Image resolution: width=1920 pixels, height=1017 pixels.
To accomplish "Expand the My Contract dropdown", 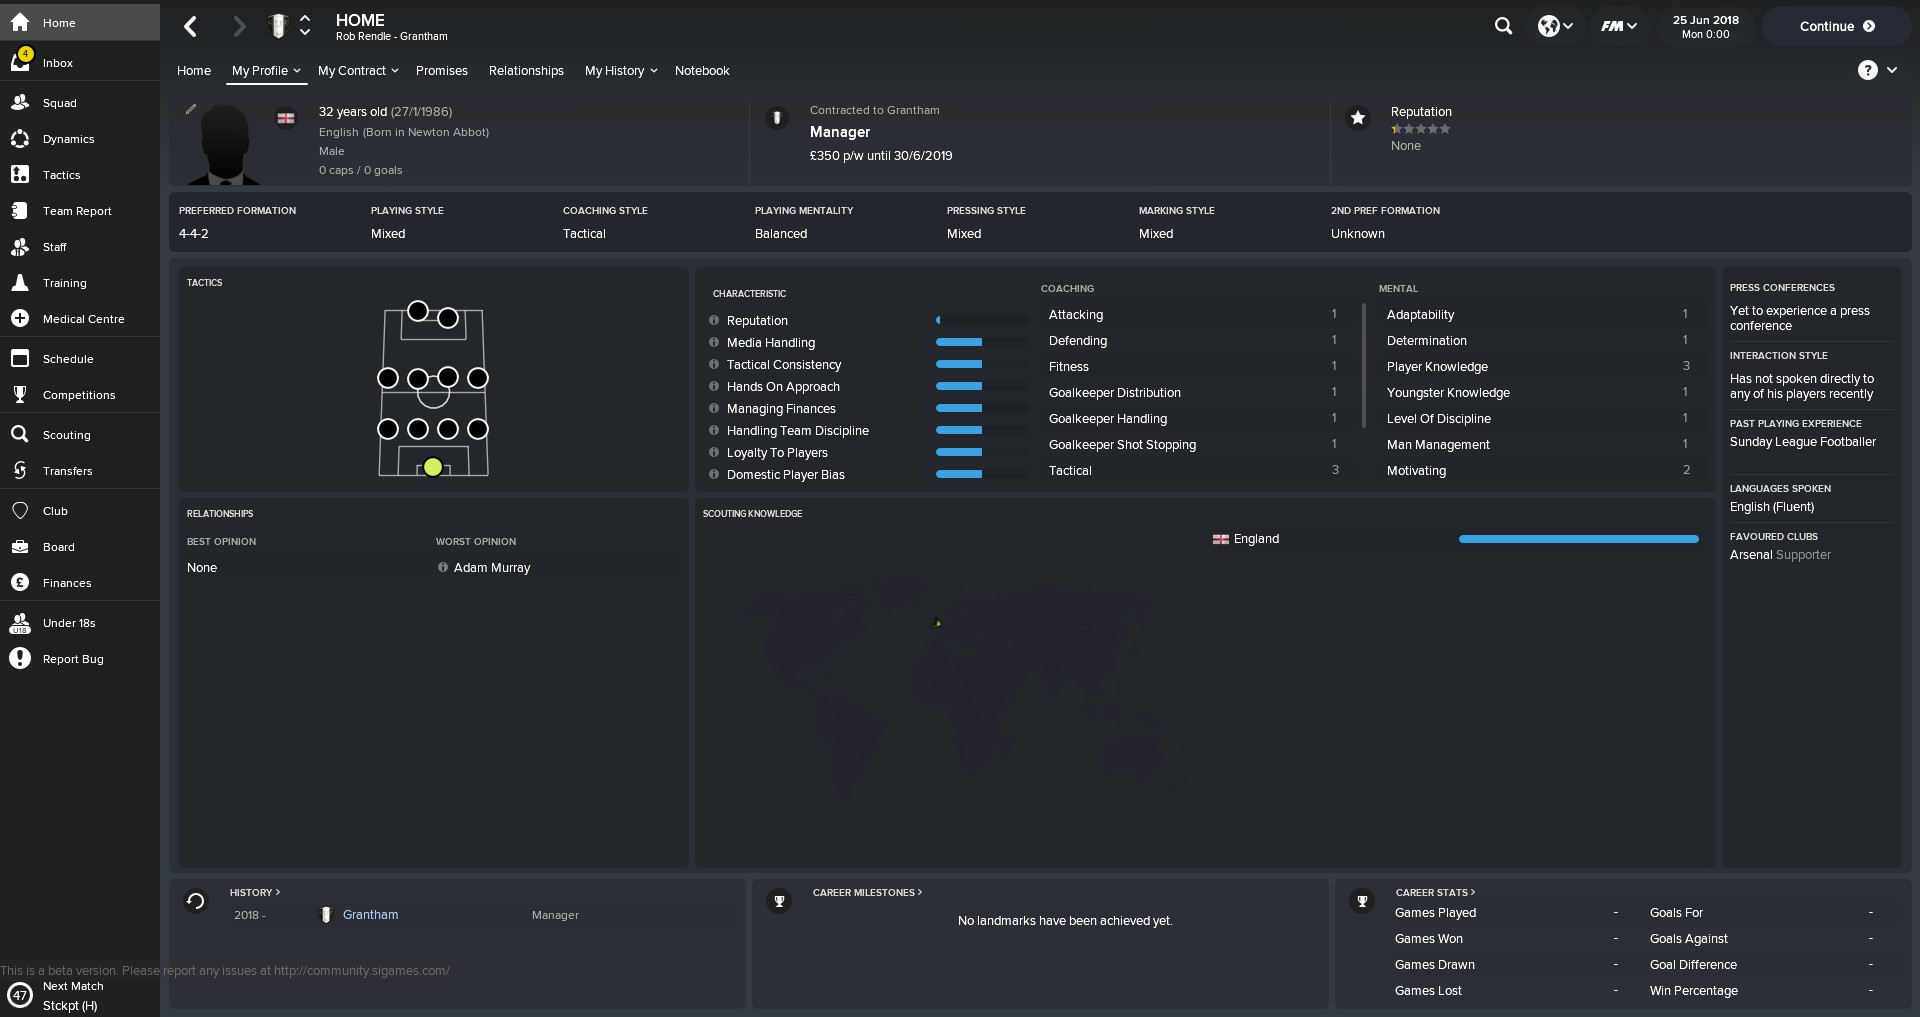I will point(358,71).
